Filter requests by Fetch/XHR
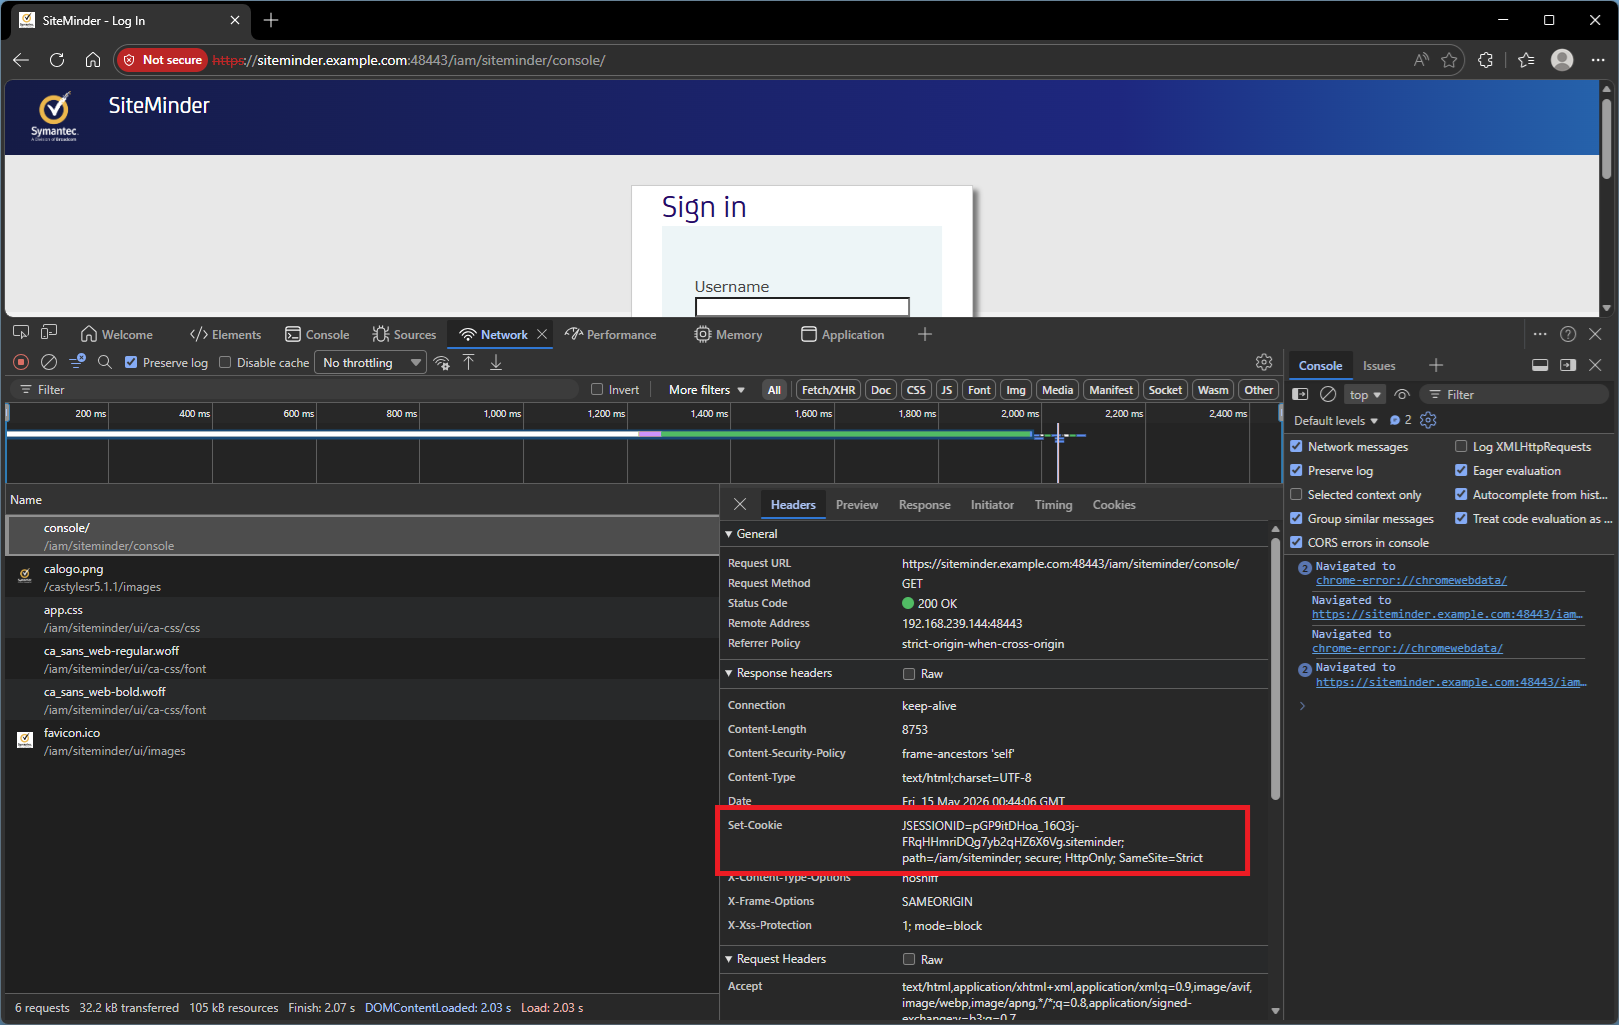1619x1025 pixels. 828,390
